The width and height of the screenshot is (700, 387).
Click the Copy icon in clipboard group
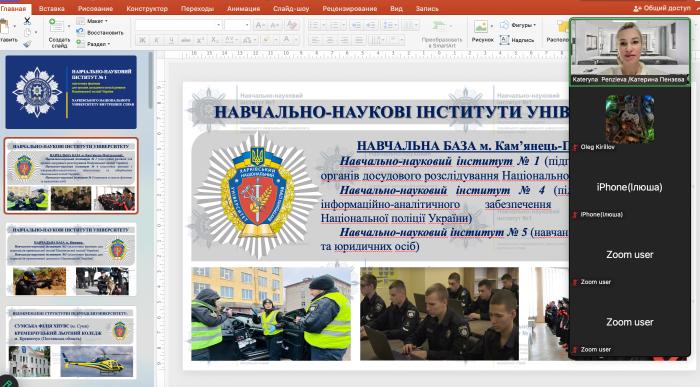[27, 33]
